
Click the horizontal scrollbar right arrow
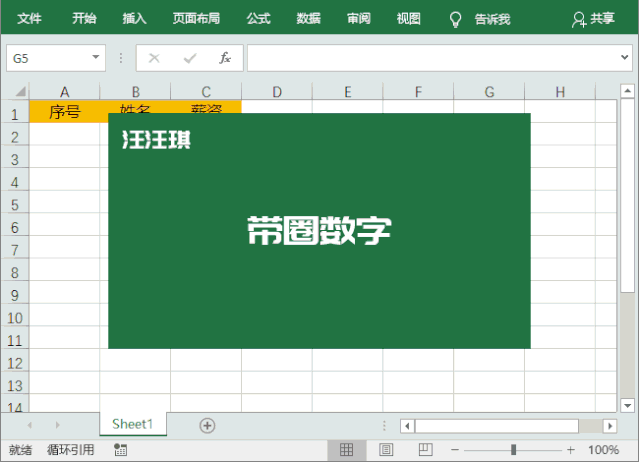610,427
